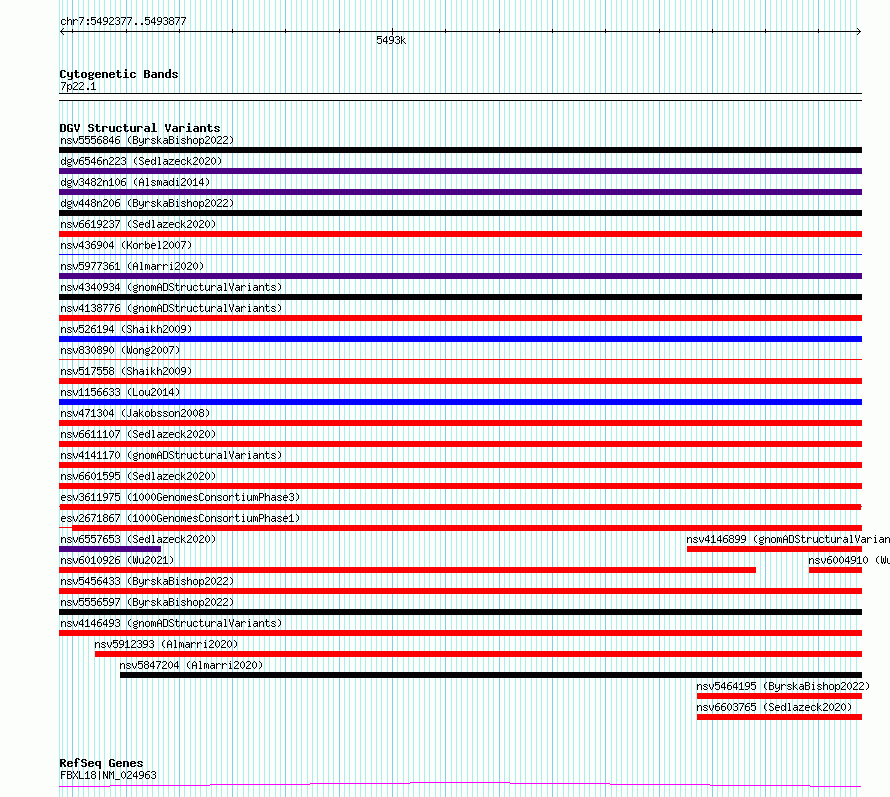Select the nsv1156633 (Lou2014) label
The image size is (890, 797).
pos(120,392)
